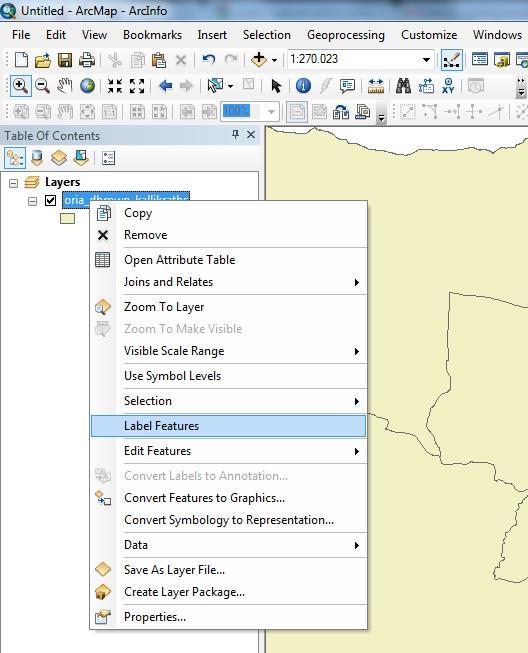
Task: Select the Pan hand tool
Action: tap(65, 86)
